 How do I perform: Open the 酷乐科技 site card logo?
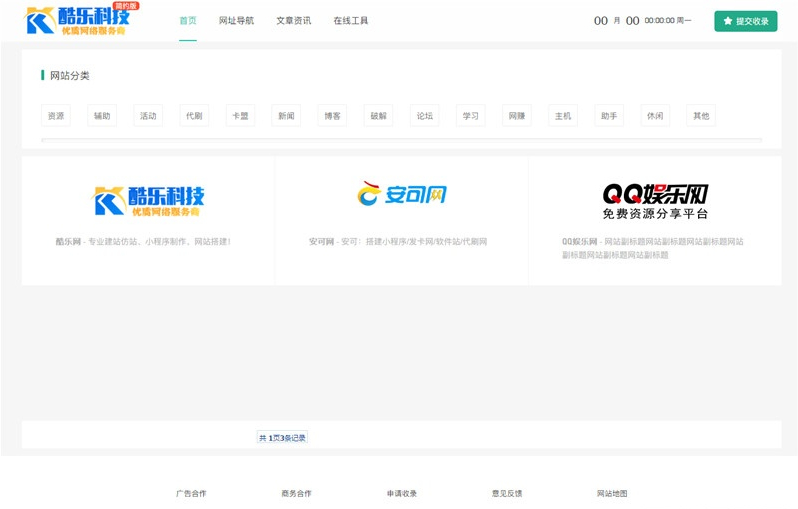pos(148,201)
